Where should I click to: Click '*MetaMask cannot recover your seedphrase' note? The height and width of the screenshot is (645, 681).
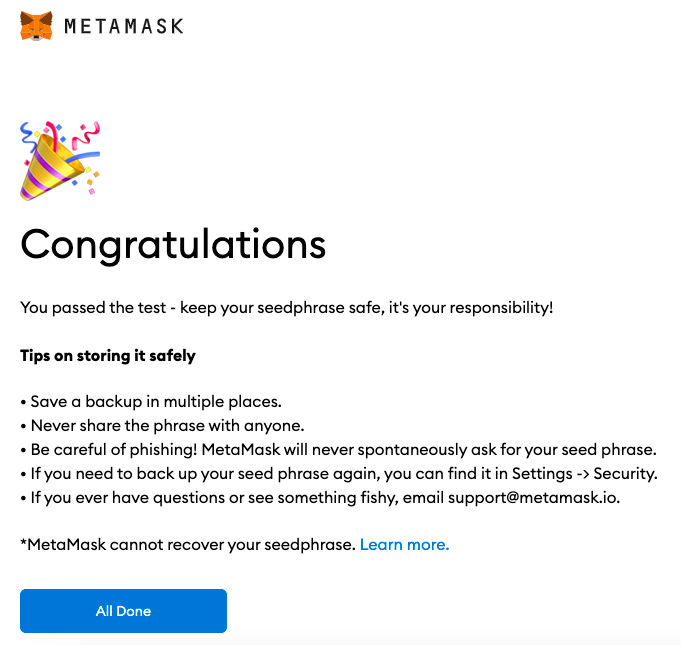188,544
